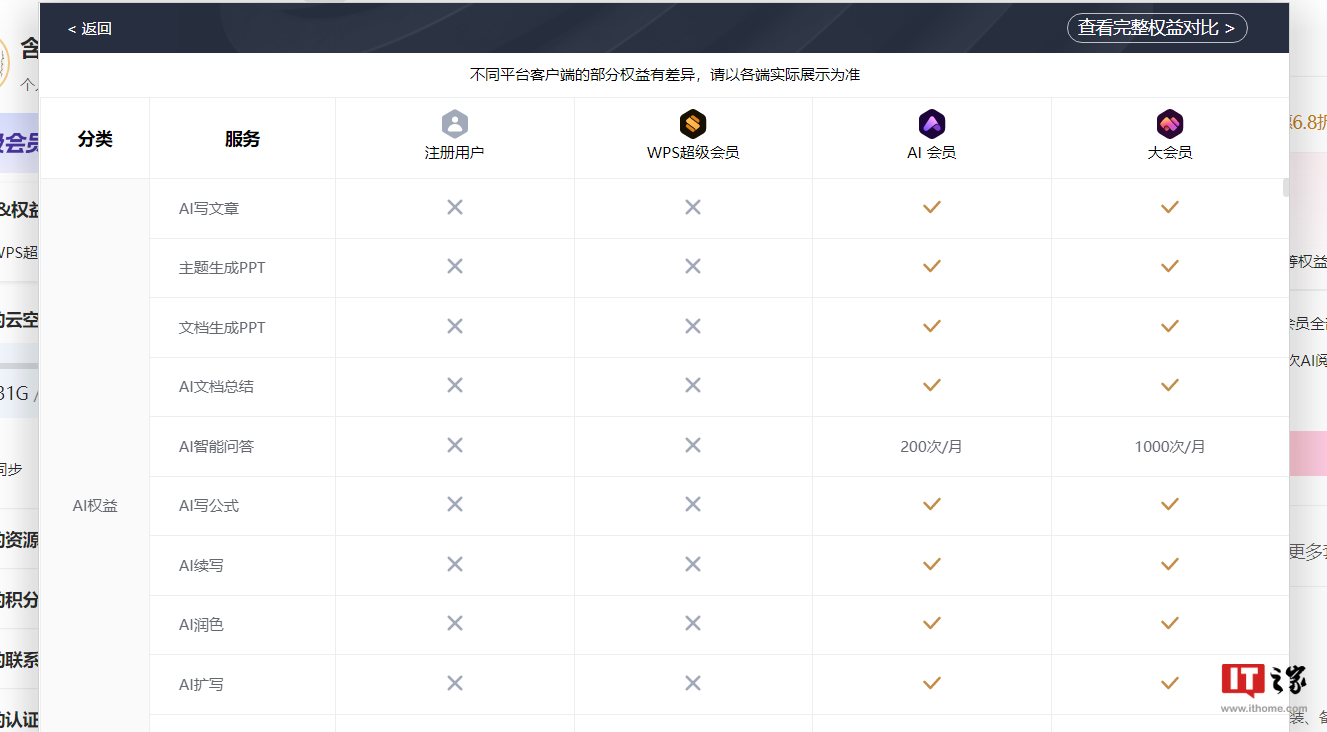1327x732 pixels.
Task: Click the 大会员 pink gem icon
Action: 1169,122
